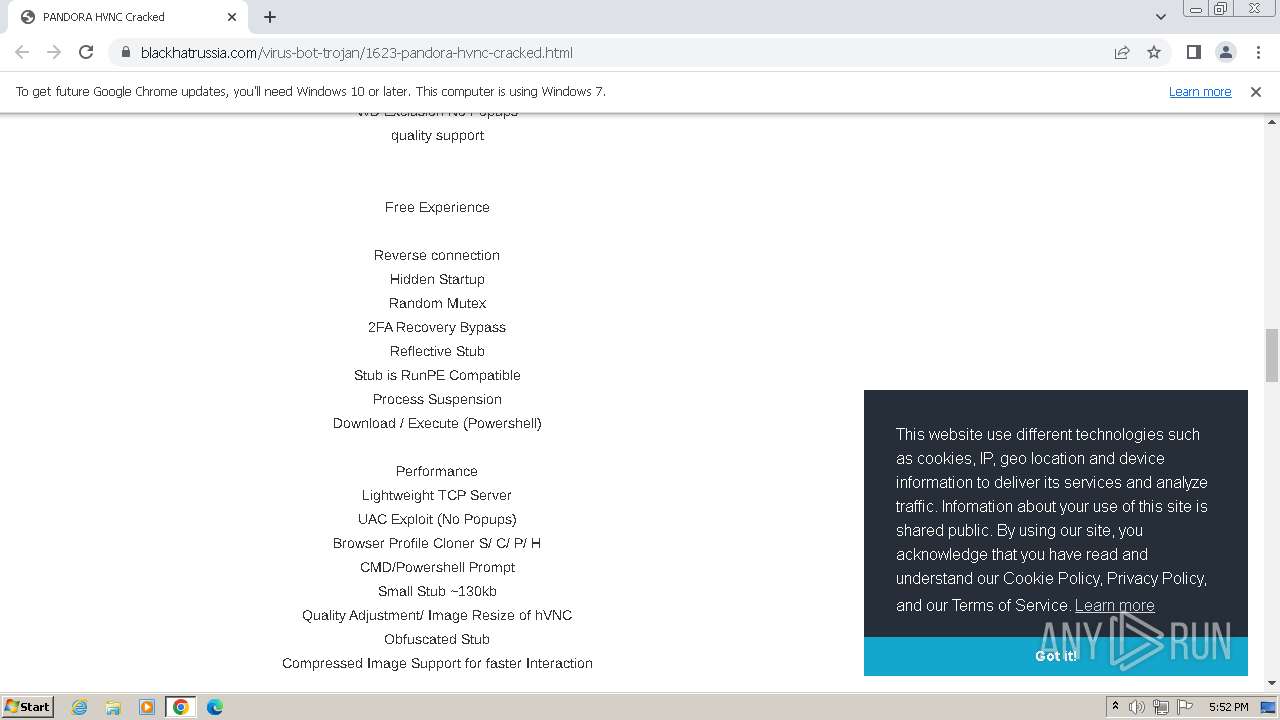Launch Internet Explorer from taskbar
Image resolution: width=1280 pixels, height=720 pixels.
79,707
